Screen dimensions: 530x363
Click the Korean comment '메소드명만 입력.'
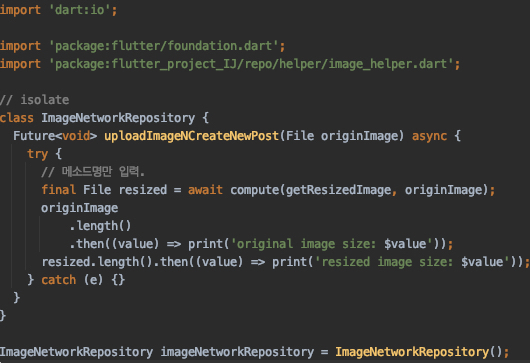pos(103,172)
